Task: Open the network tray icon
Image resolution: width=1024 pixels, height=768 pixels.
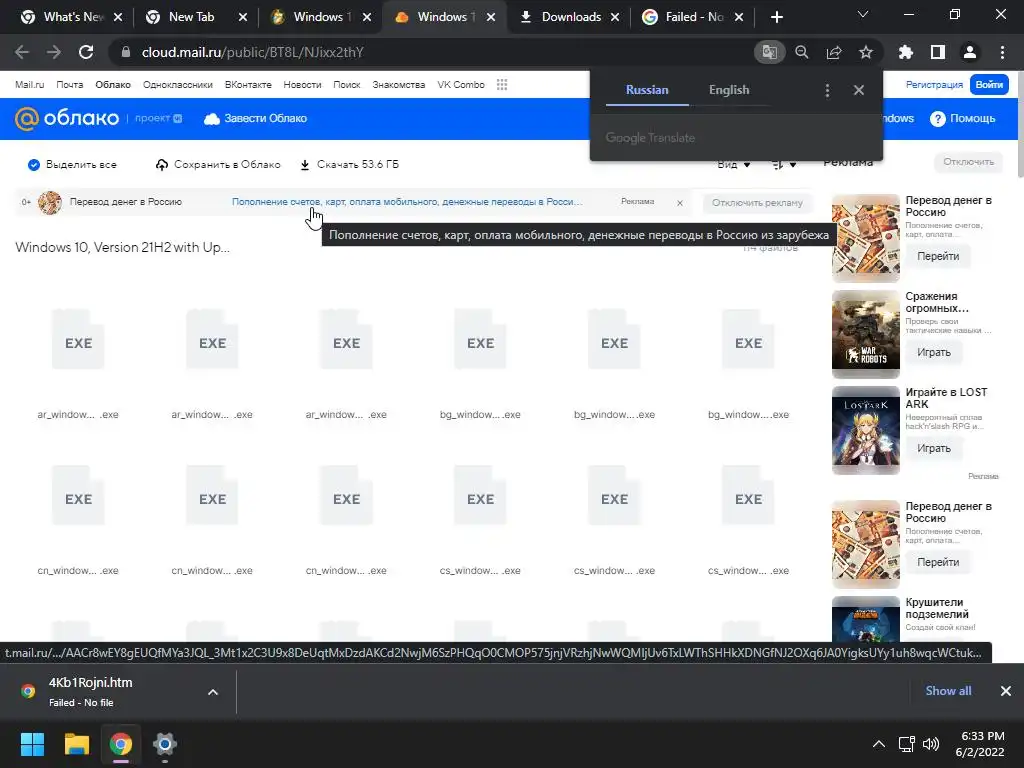Action: coord(906,744)
